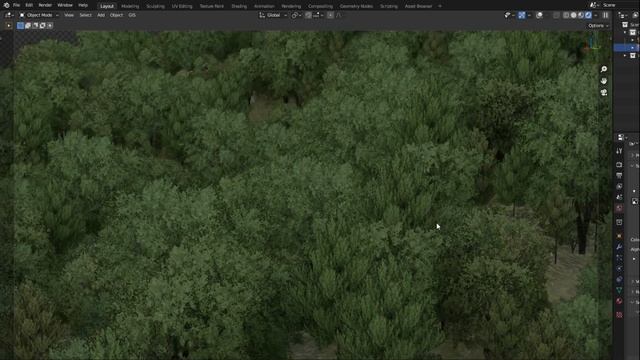Screen dimensions: 640x360
Task: Click the Blender logo menu icon
Action: click(6, 5)
